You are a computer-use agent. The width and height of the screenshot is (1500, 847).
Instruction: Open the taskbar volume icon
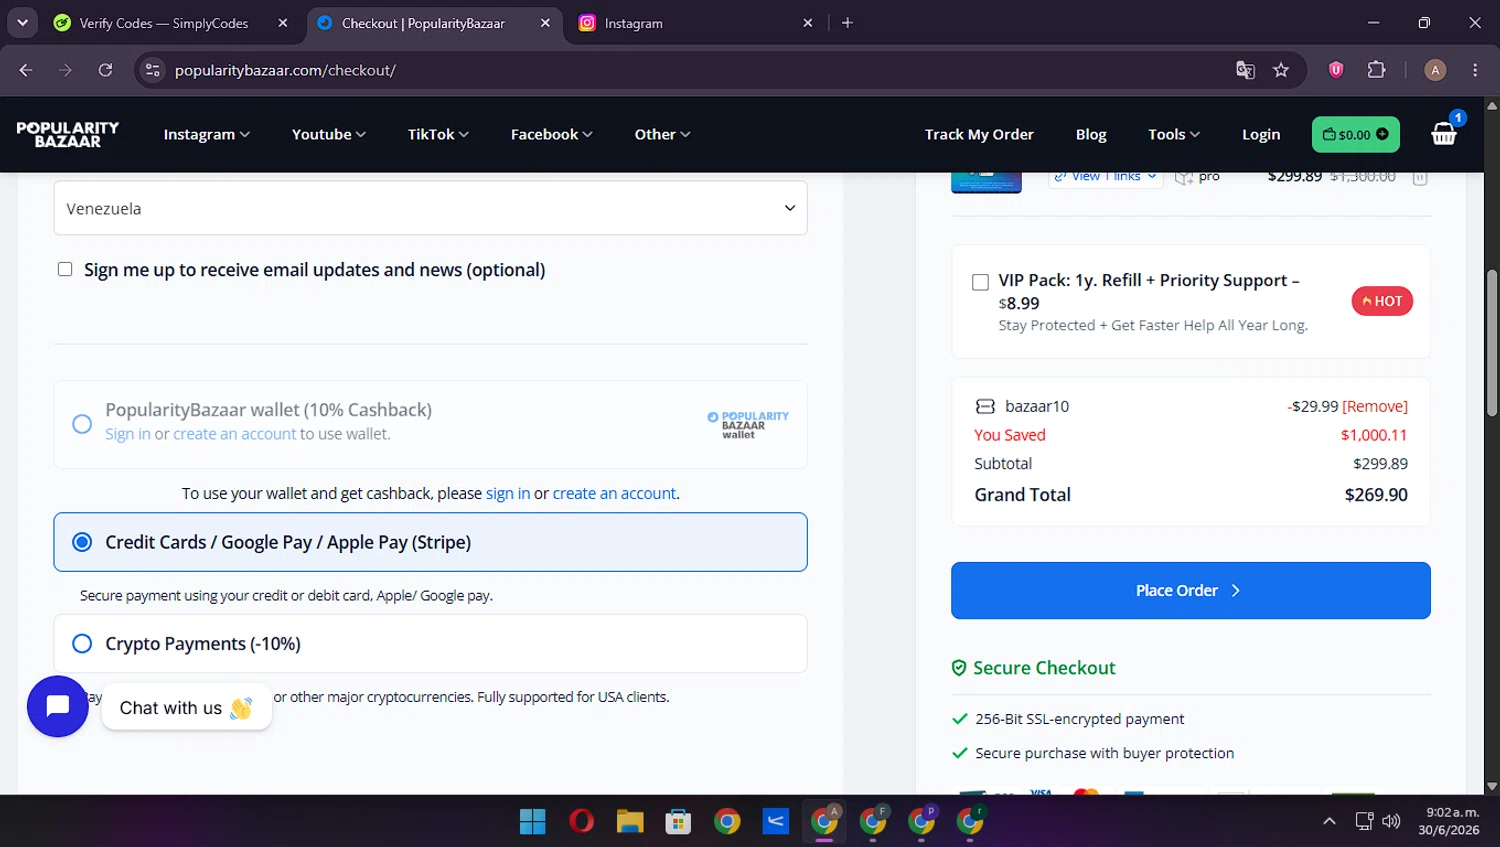(x=1391, y=821)
